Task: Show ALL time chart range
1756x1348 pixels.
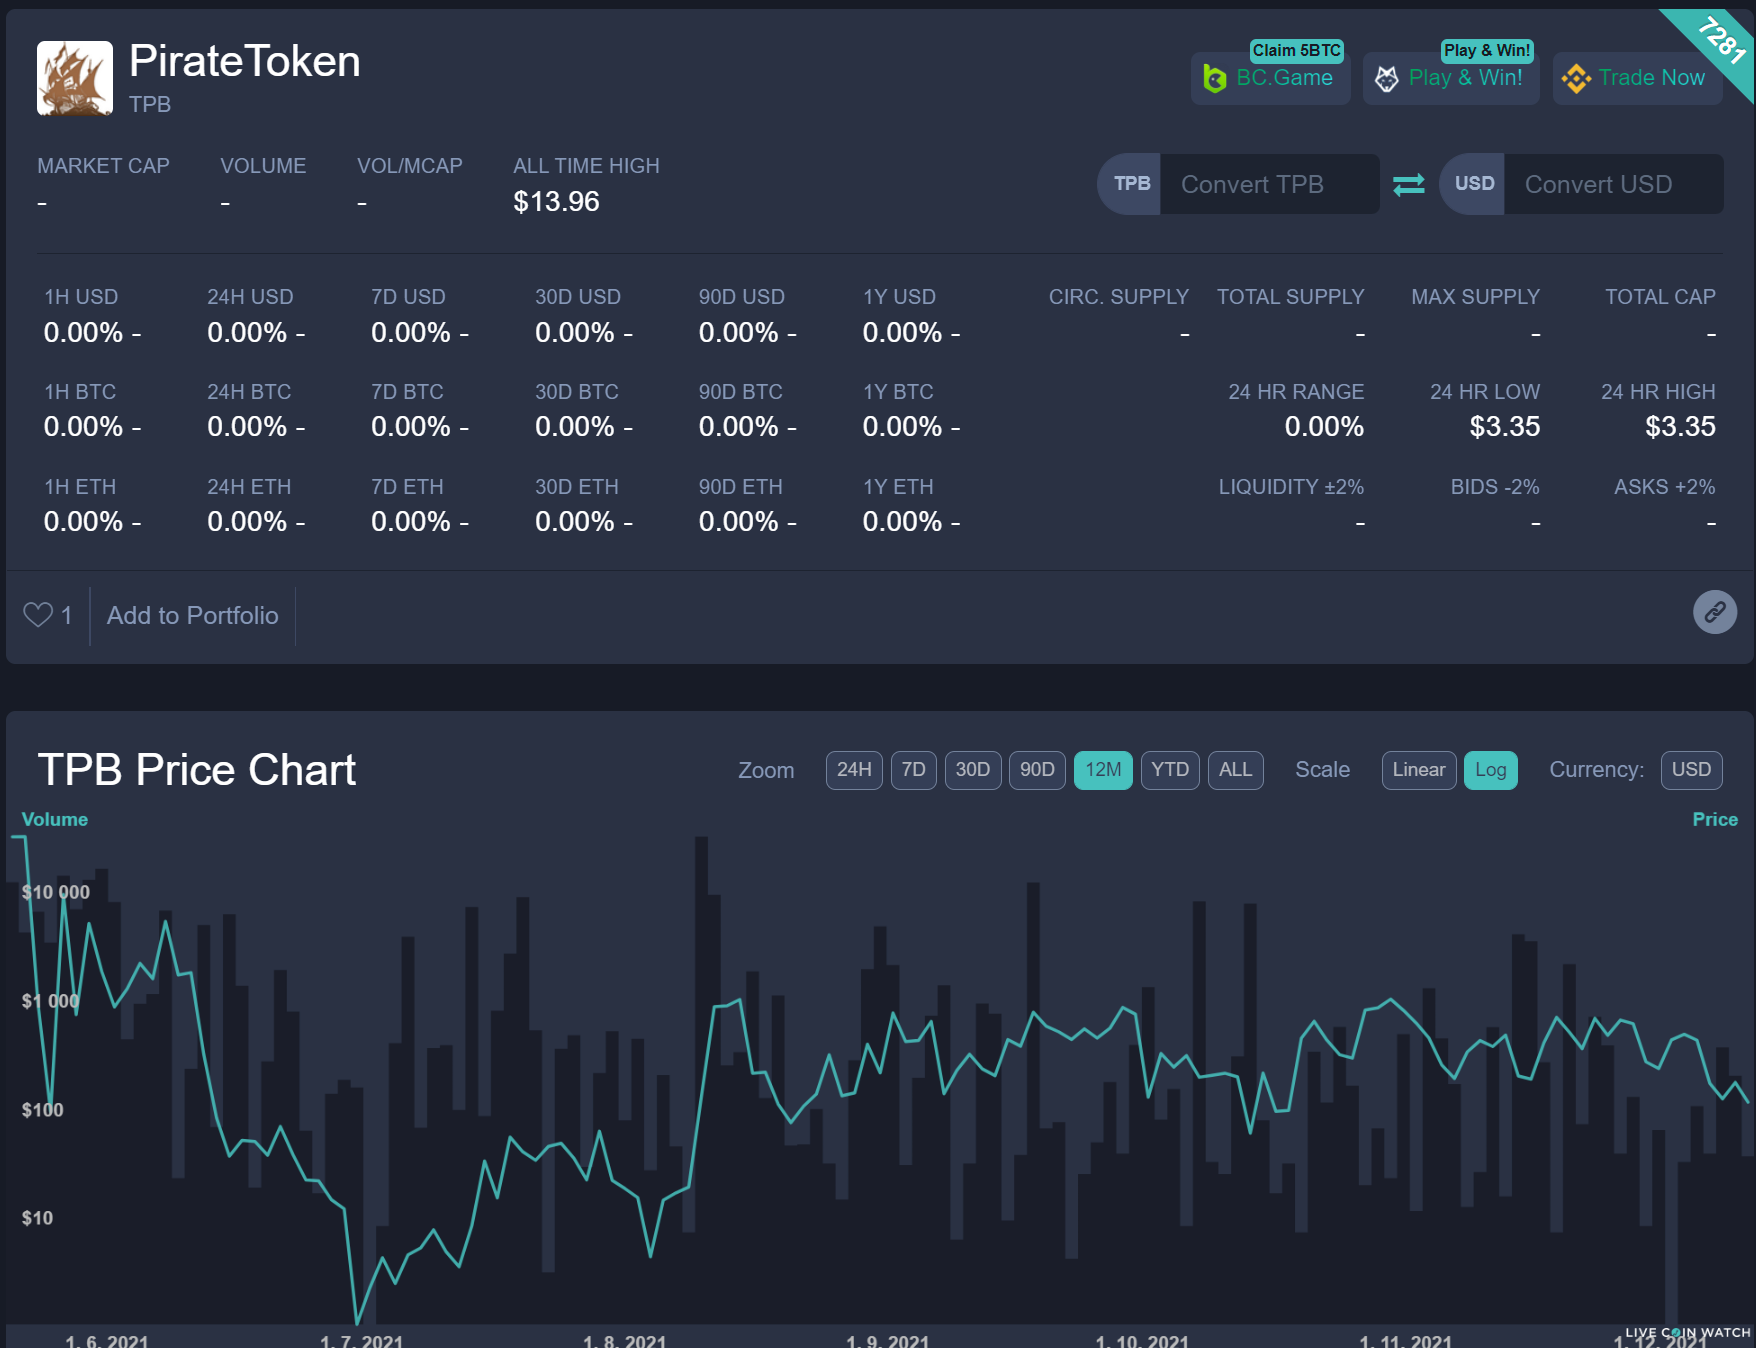Action: click(1235, 770)
